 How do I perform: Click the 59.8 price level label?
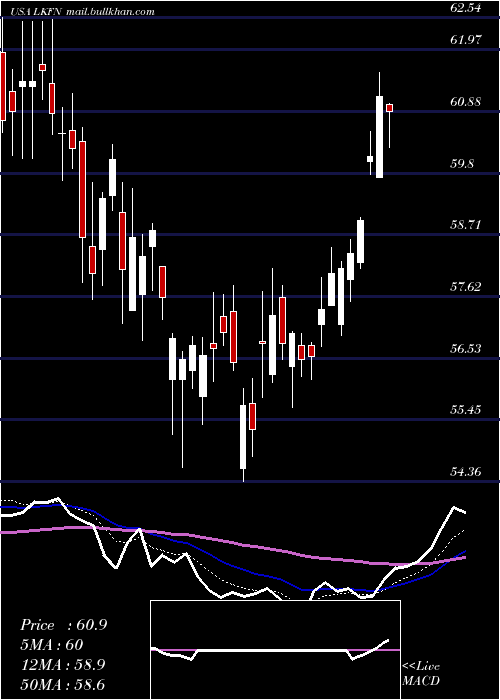click(x=462, y=164)
